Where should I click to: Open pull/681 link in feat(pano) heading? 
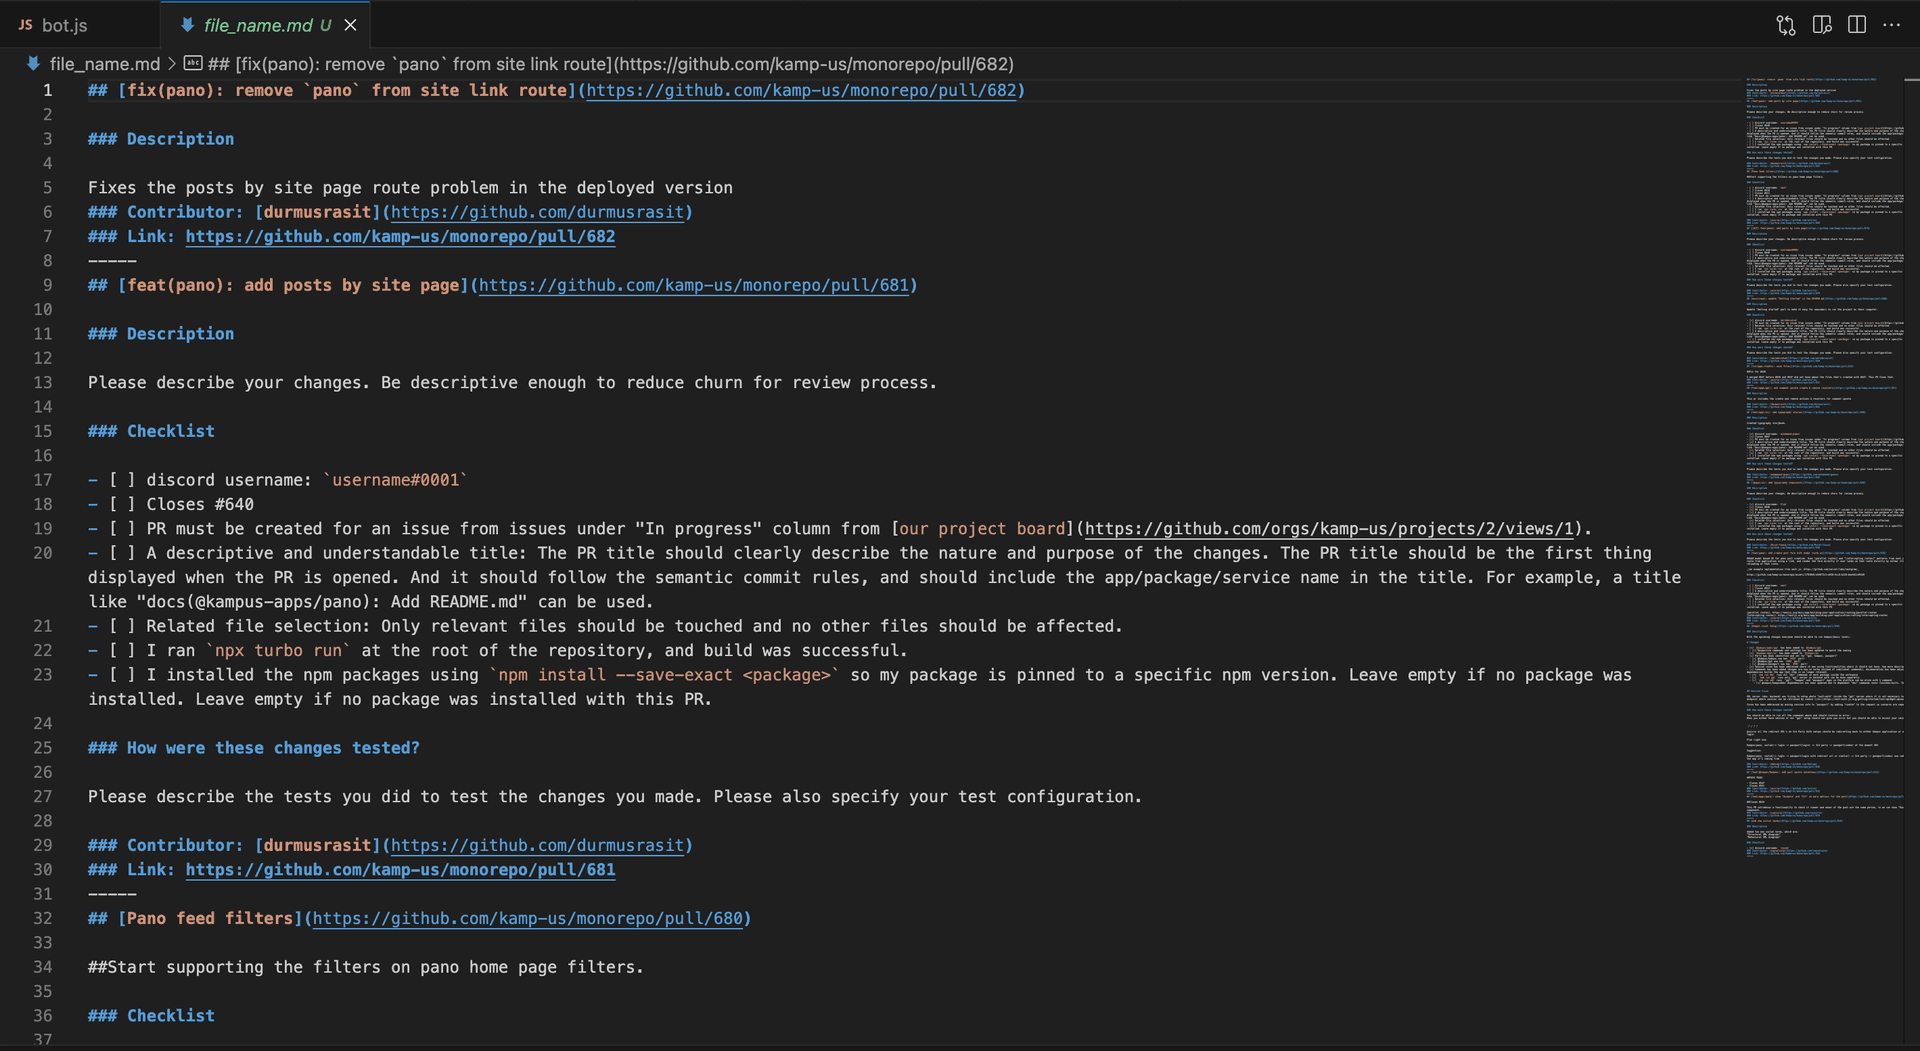694,285
